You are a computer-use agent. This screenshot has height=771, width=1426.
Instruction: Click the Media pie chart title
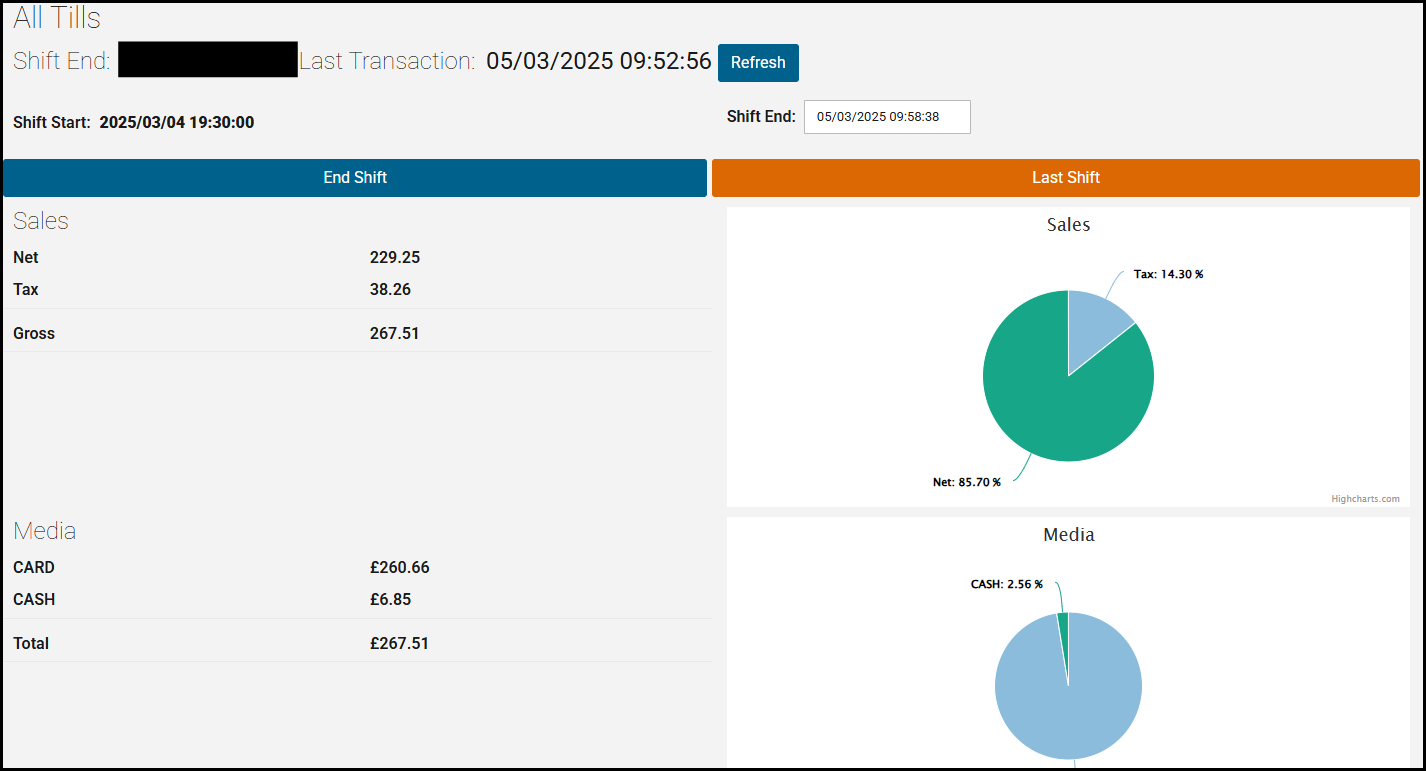pyautogui.click(x=1068, y=535)
